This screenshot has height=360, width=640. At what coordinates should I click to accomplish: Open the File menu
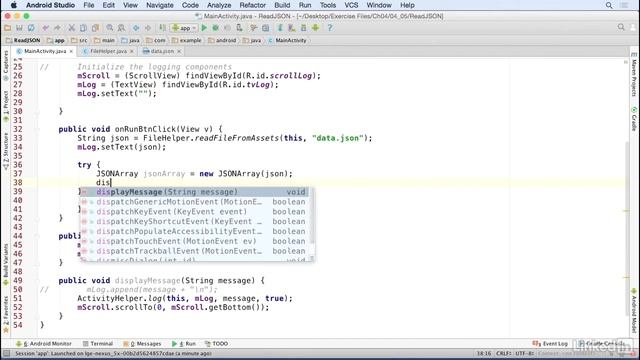pyautogui.click(x=89, y=5)
